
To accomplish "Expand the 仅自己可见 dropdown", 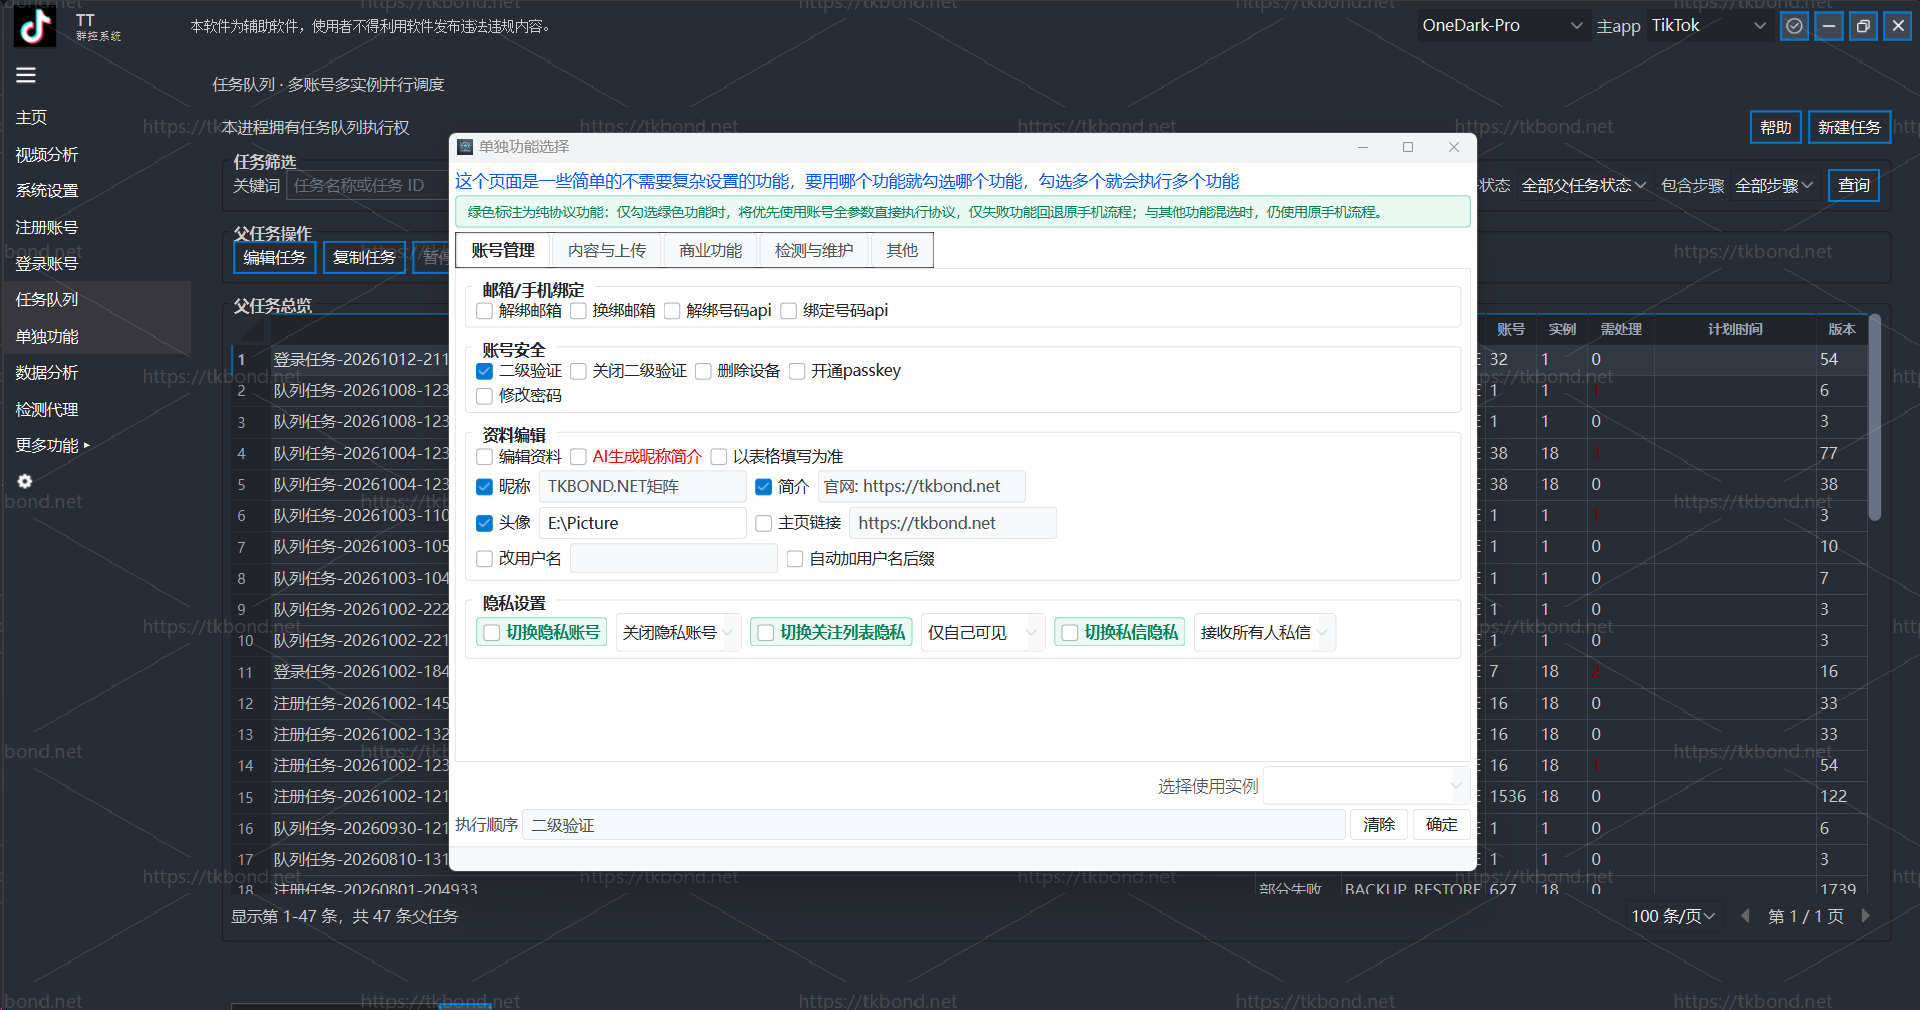I will coord(982,633).
